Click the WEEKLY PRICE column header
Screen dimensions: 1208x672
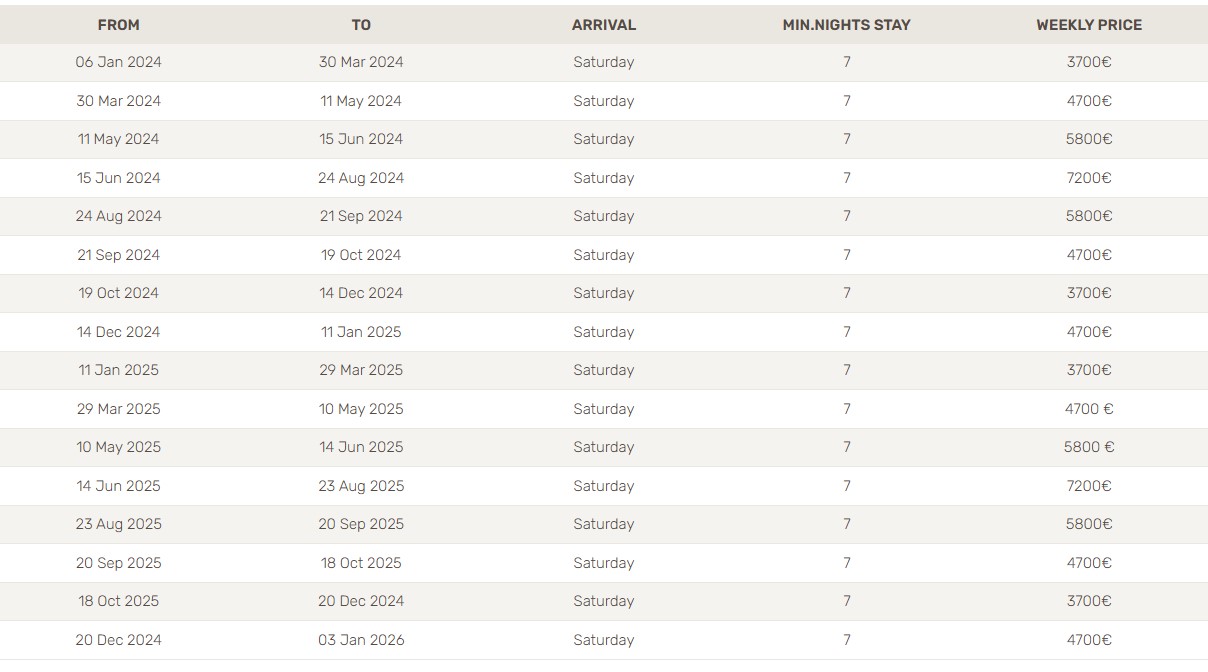point(1089,25)
